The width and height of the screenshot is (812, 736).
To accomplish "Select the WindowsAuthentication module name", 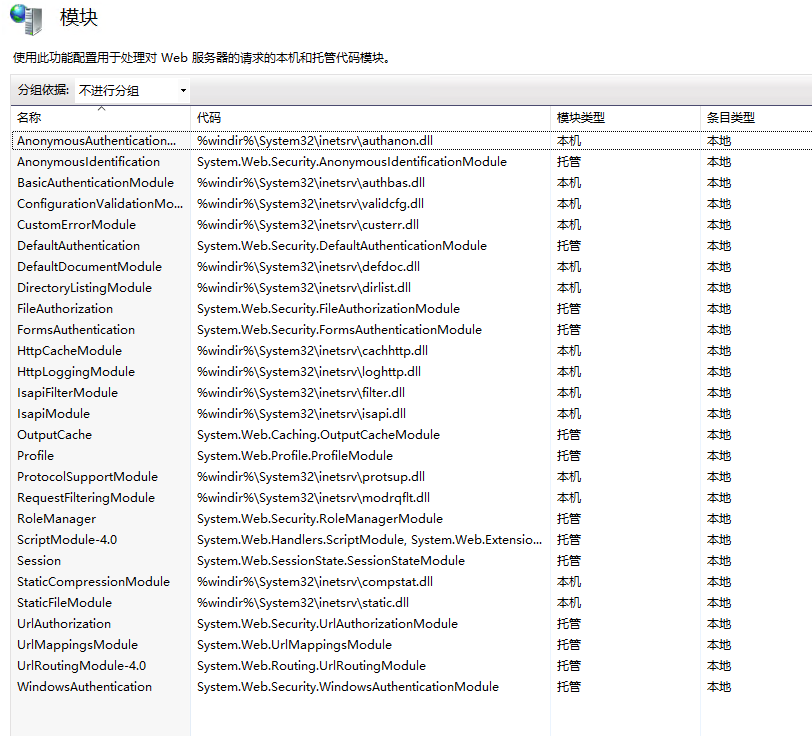I will pos(84,687).
